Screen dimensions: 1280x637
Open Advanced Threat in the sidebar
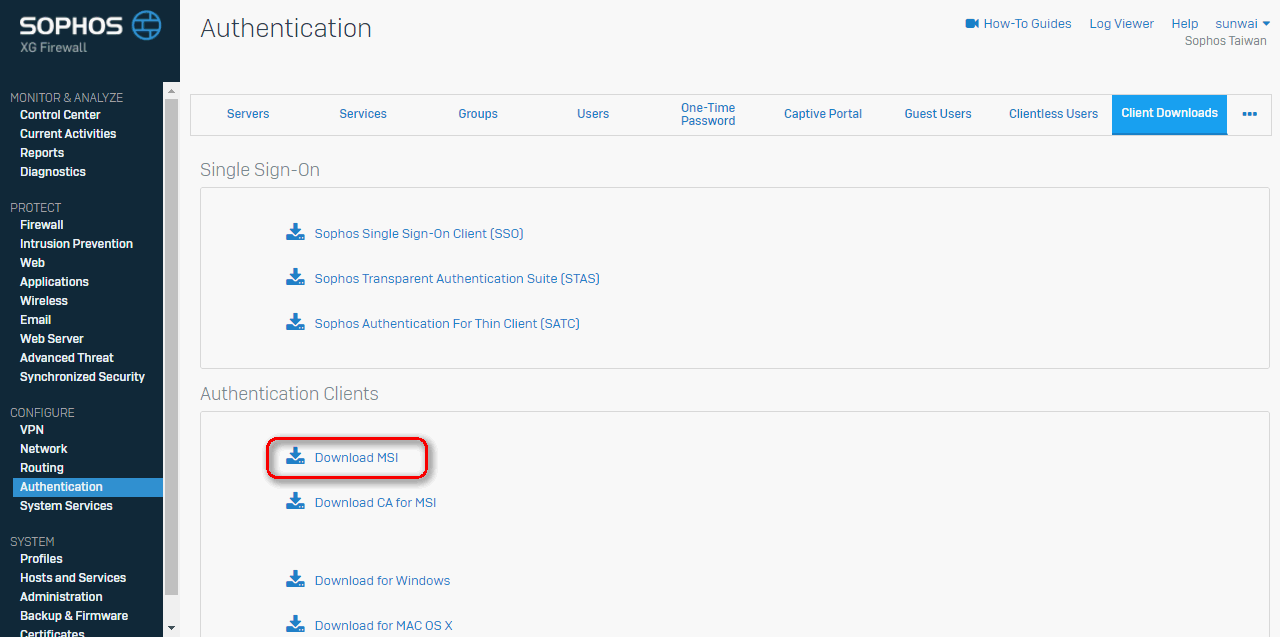tap(67, 358)
